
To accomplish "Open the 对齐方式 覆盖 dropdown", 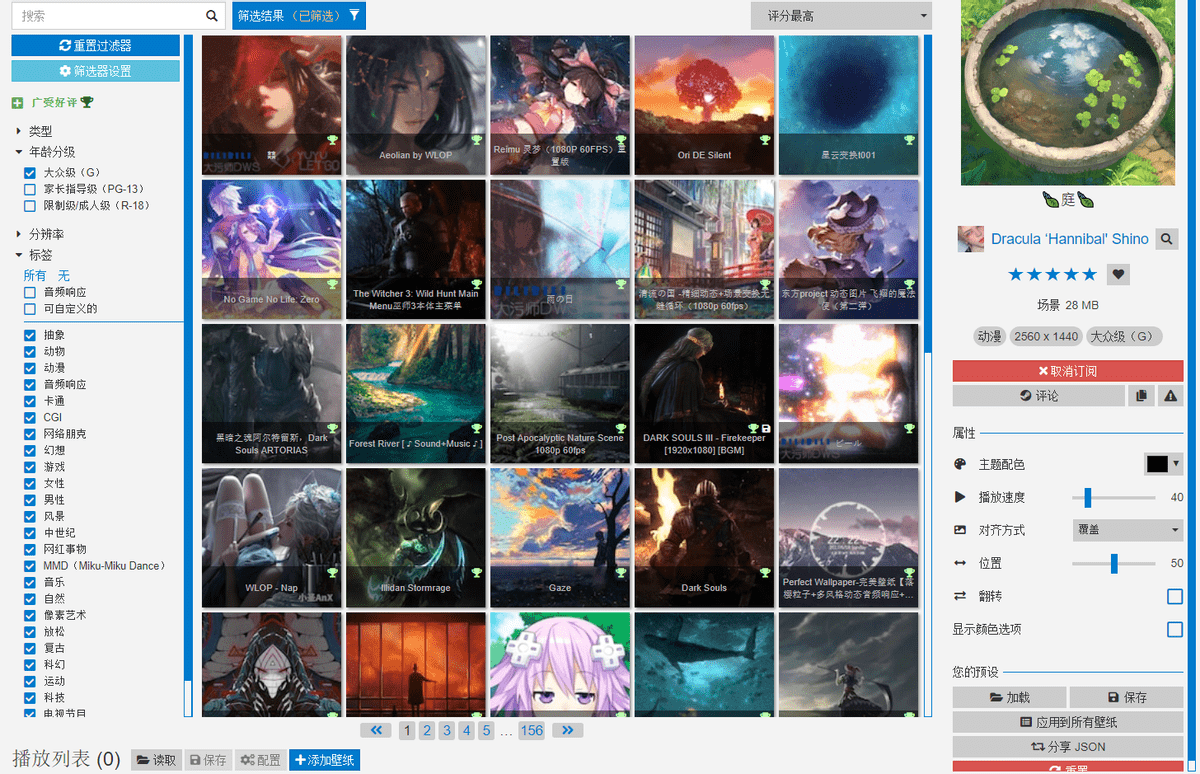I will coord(1128,530).
